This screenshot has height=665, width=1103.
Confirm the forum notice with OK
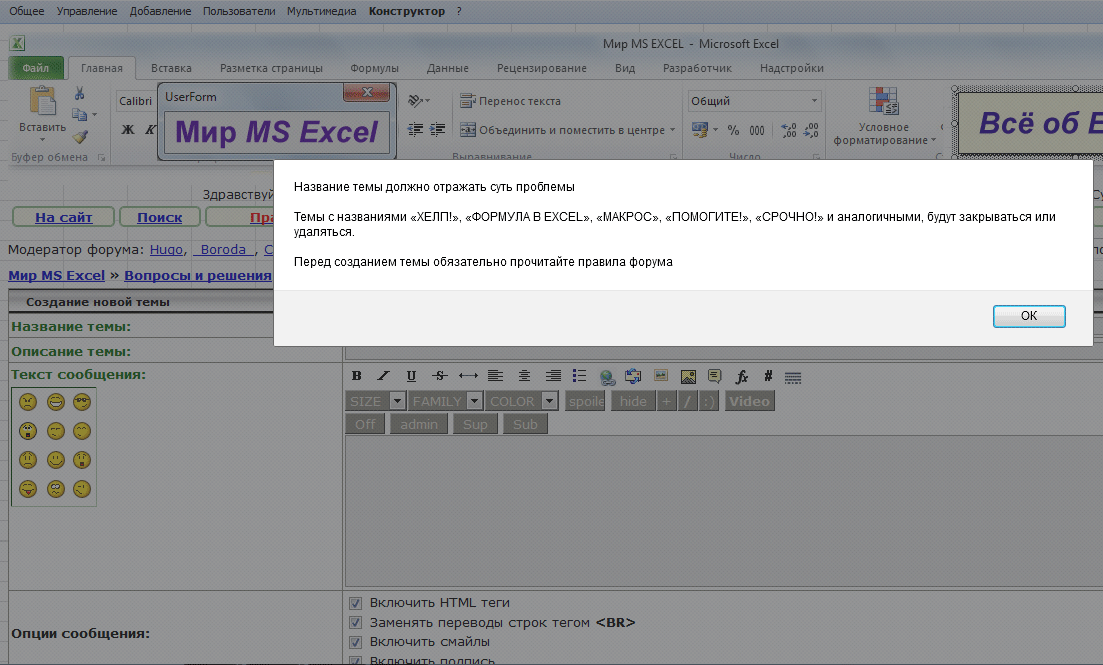[1028, 316]
